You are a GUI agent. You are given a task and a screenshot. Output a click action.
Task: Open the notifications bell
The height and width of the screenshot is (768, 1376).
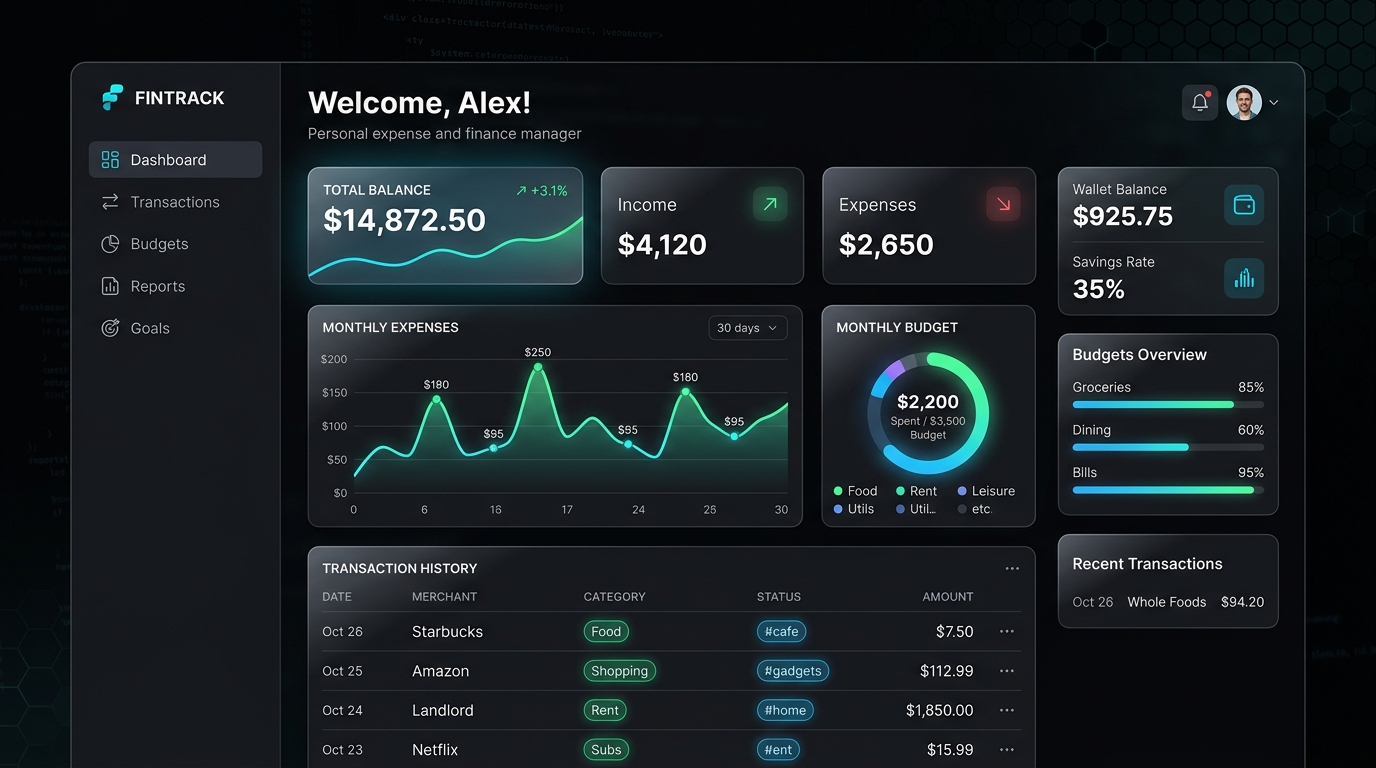[1200, 102]
